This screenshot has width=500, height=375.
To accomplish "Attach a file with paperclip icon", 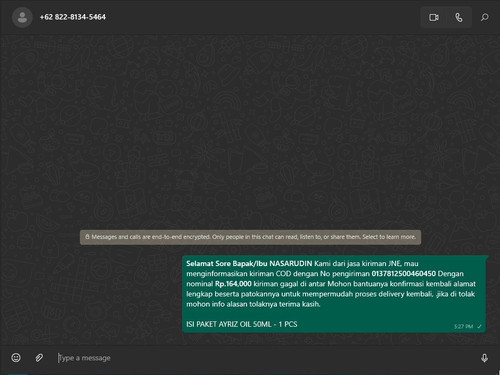I will point(39,358).
